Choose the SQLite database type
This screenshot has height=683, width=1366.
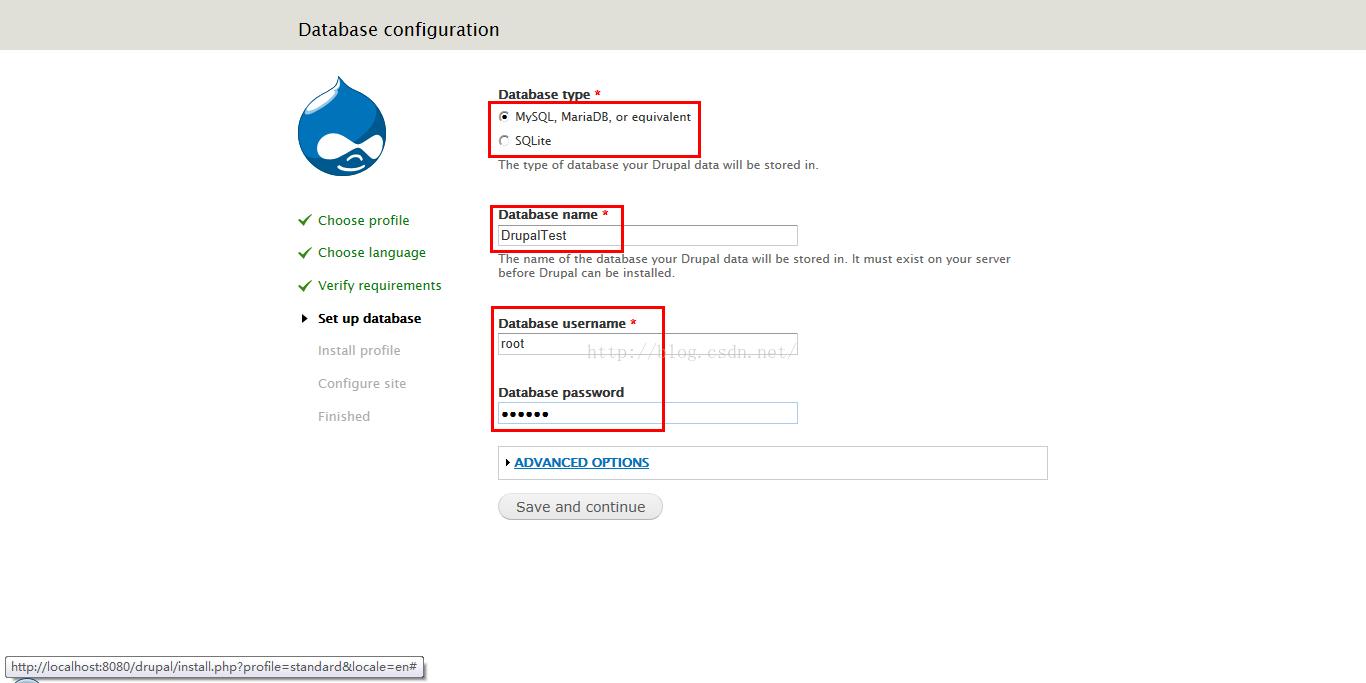(x=504, y=141)
